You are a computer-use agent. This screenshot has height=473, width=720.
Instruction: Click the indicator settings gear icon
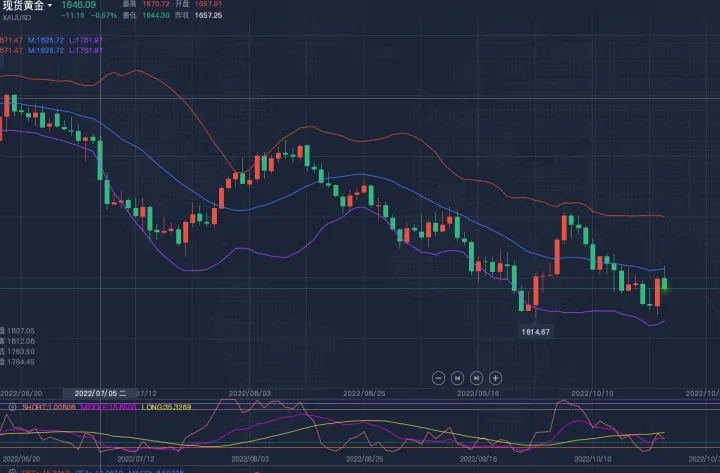[10, 407]
